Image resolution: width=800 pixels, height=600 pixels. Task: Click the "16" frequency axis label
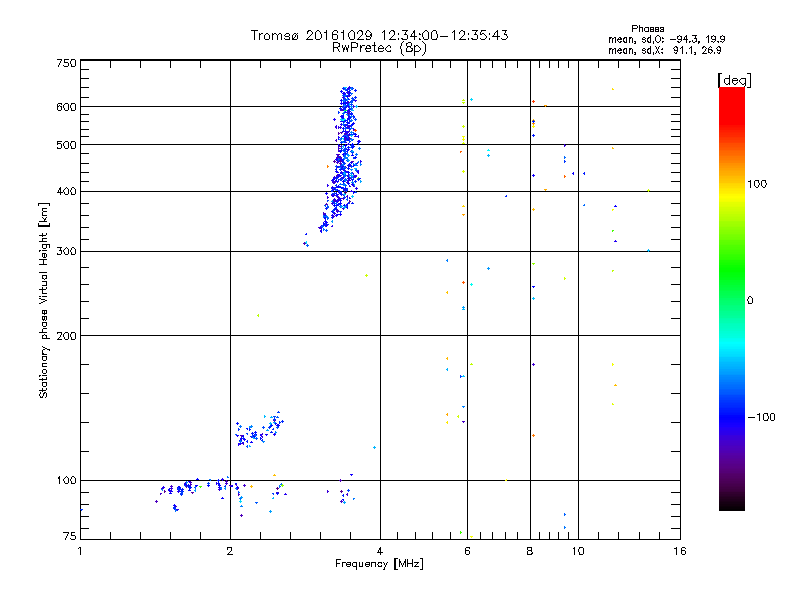[680, 551]
